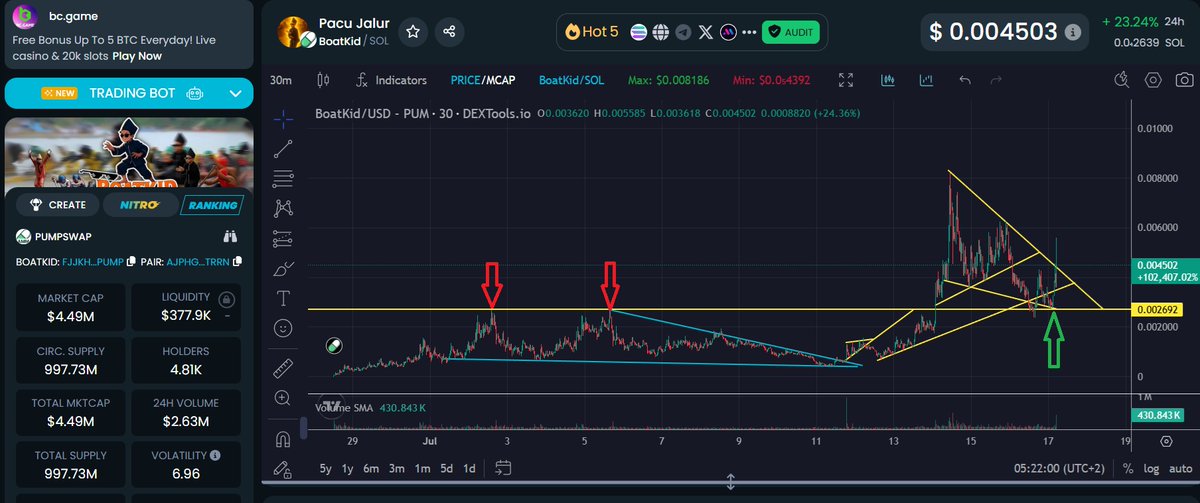This screenshot has width=1200, height=503.
Task: Toggle BoatKid/SOL pair display
Action: (x=571, y=80)
